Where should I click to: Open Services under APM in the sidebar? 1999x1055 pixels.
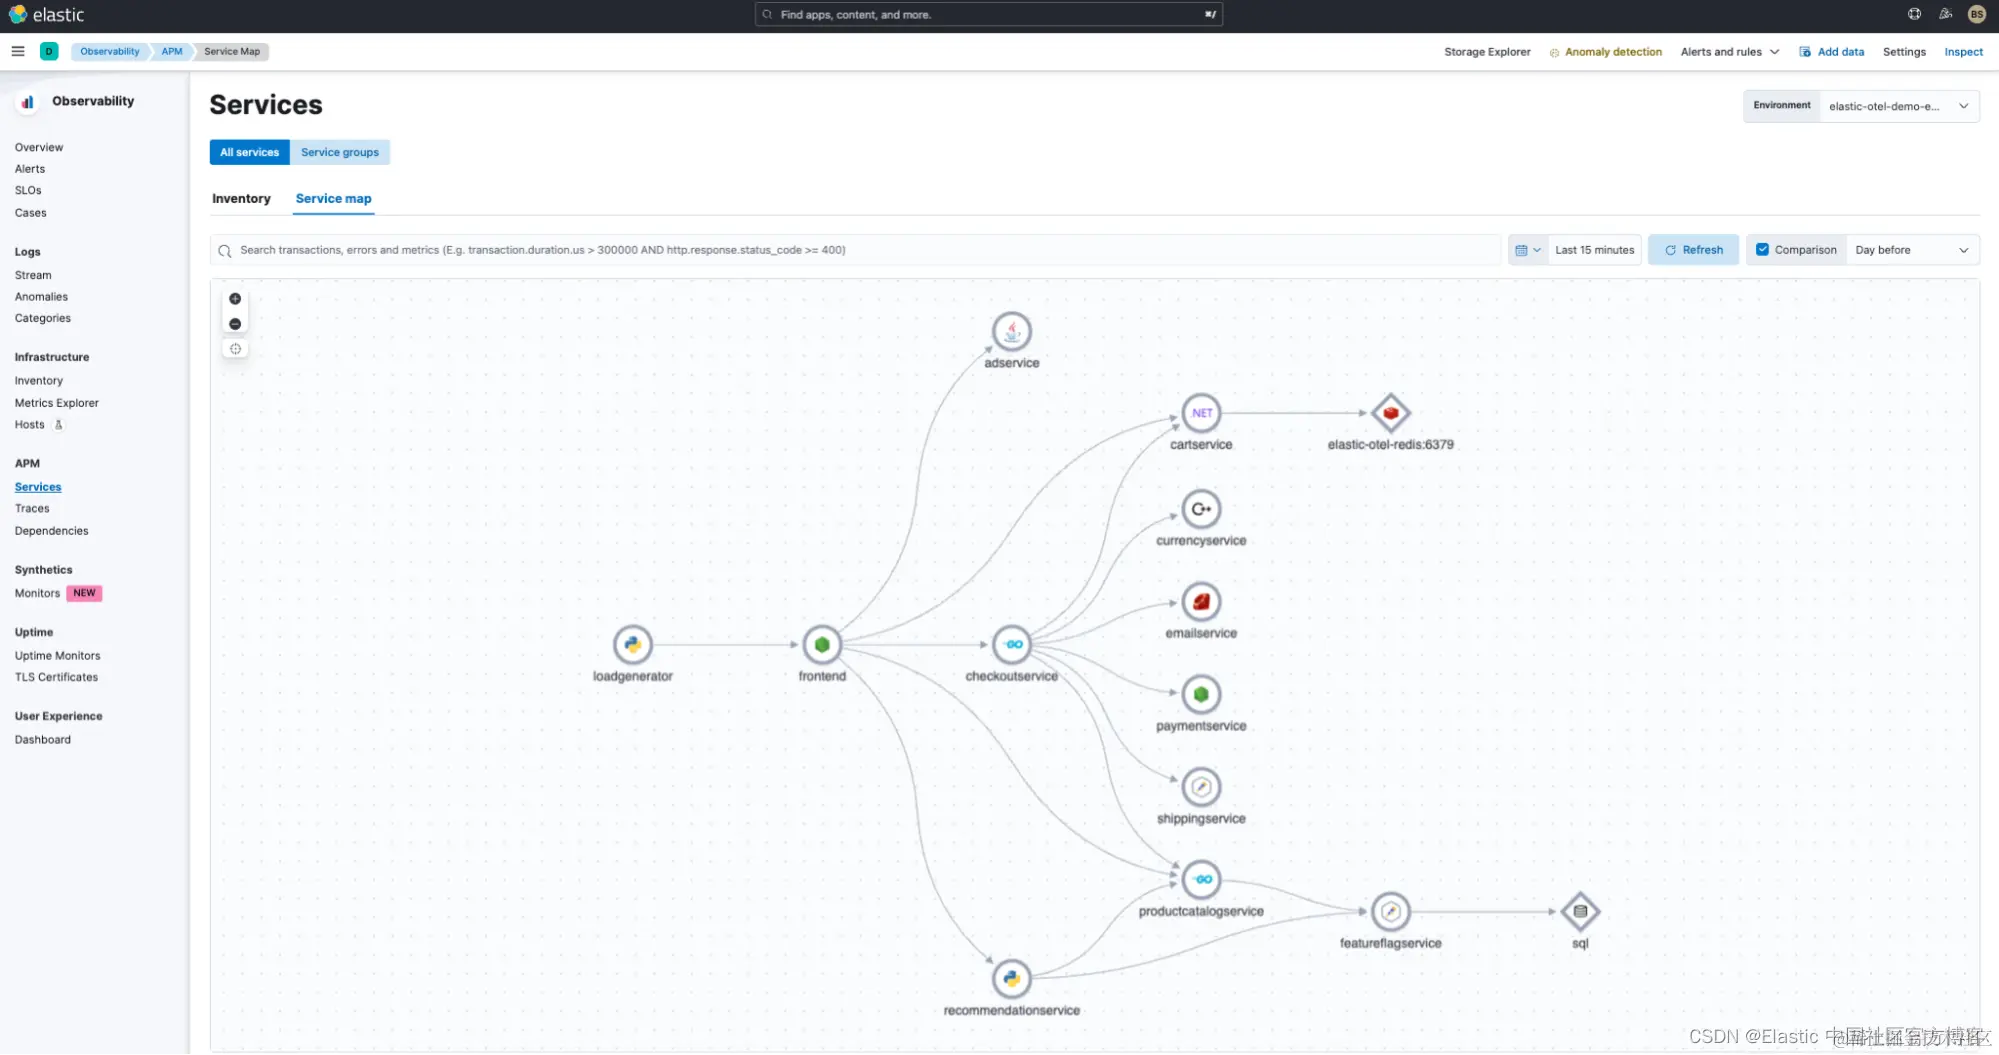(x=38, y=487)
